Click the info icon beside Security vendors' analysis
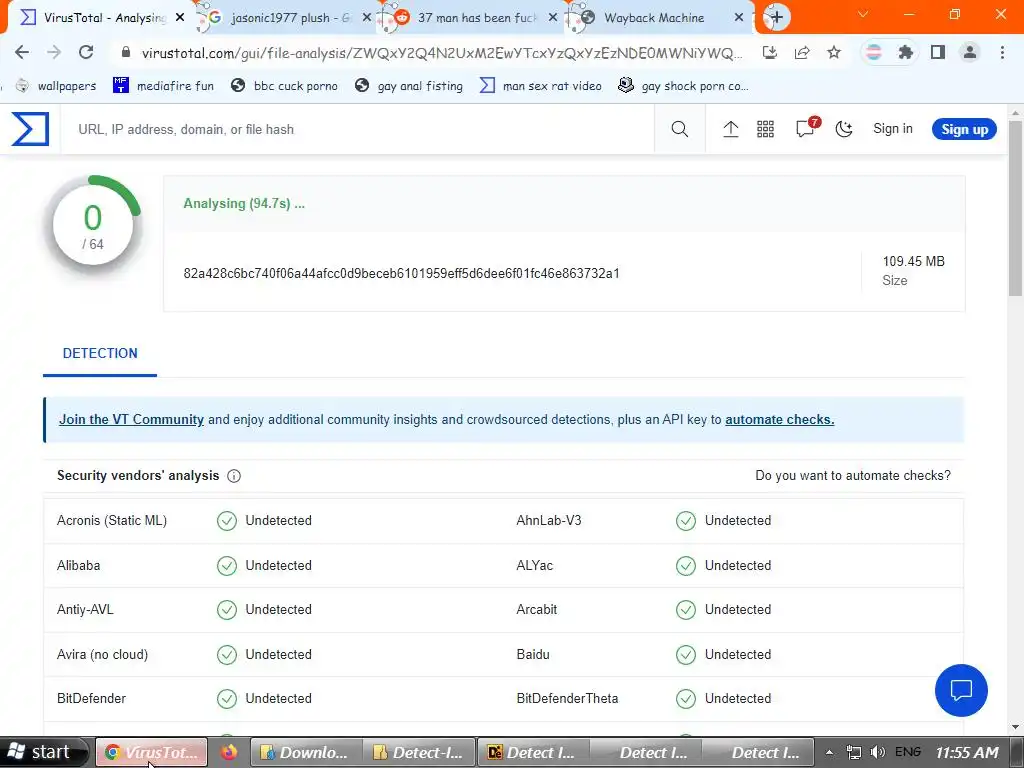Viewport: 1024px width, 768px height. point(234,476)
